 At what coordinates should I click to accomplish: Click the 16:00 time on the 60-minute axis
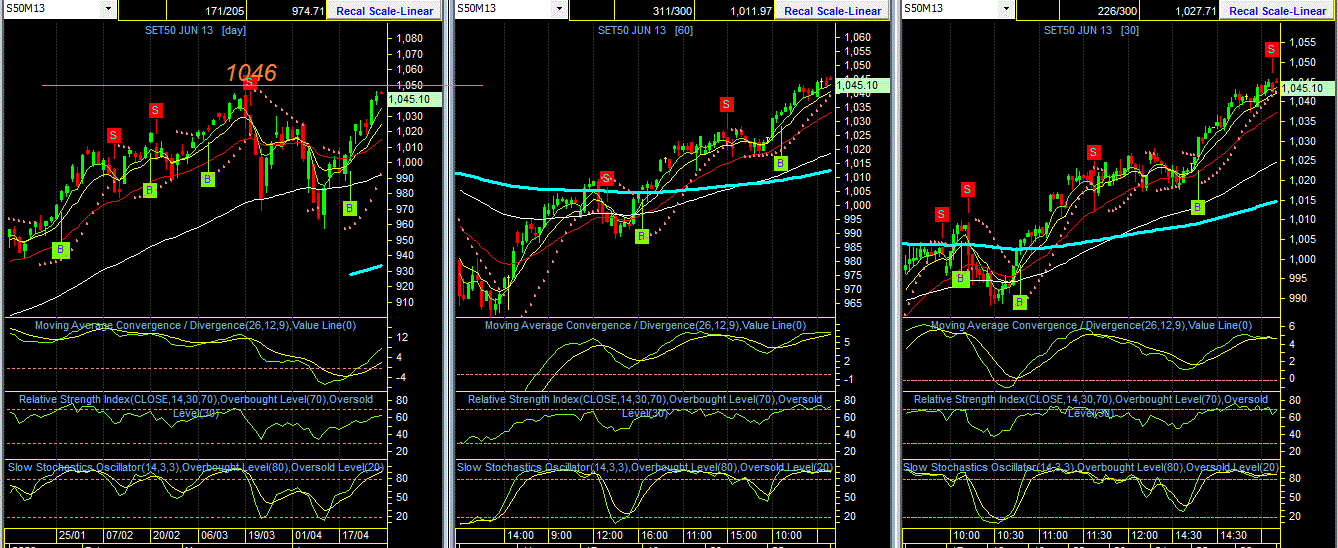coord(654,535)
